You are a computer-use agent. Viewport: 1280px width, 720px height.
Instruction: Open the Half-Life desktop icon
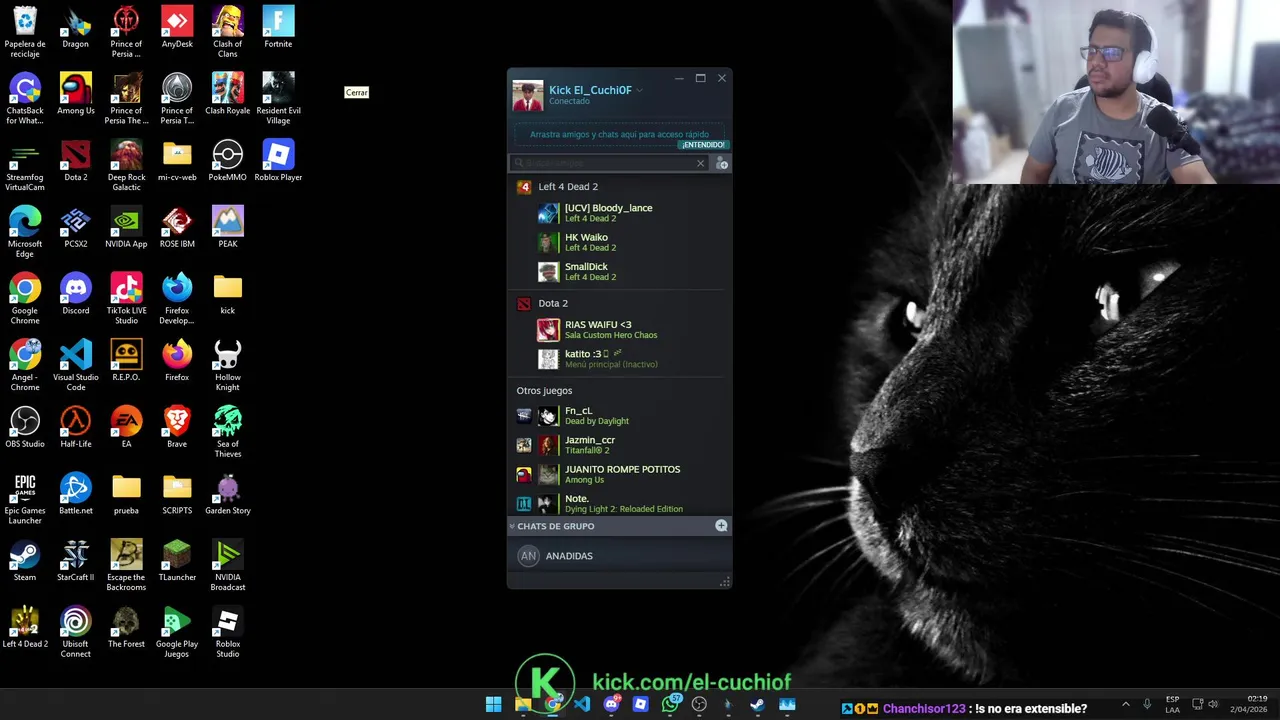[76, 427]
